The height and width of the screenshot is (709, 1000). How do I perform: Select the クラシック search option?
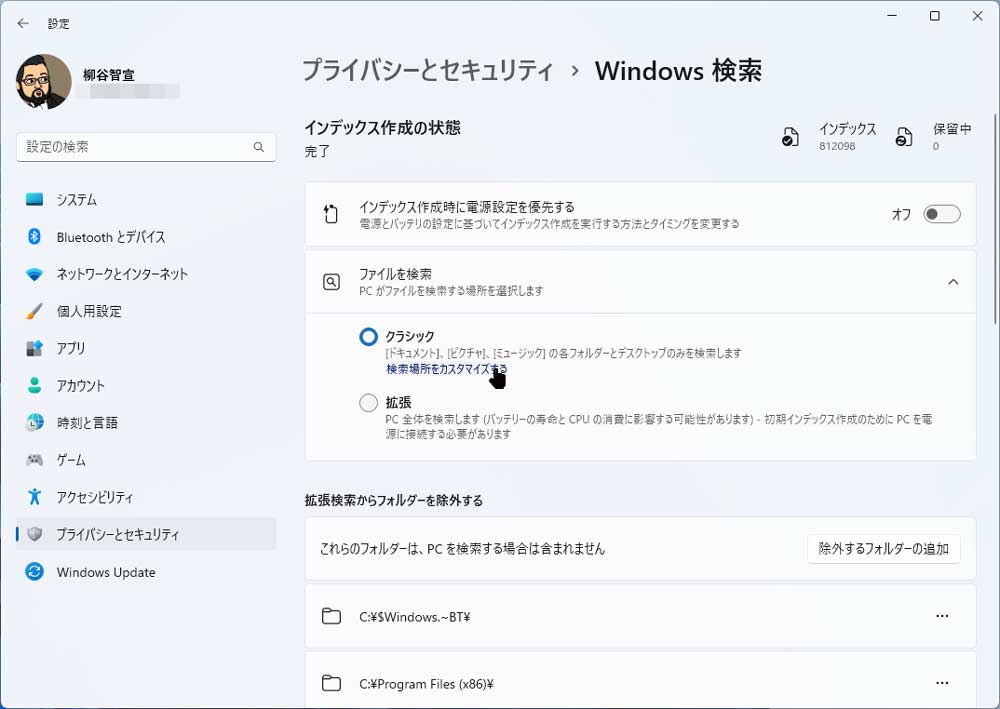click(367, 337)
